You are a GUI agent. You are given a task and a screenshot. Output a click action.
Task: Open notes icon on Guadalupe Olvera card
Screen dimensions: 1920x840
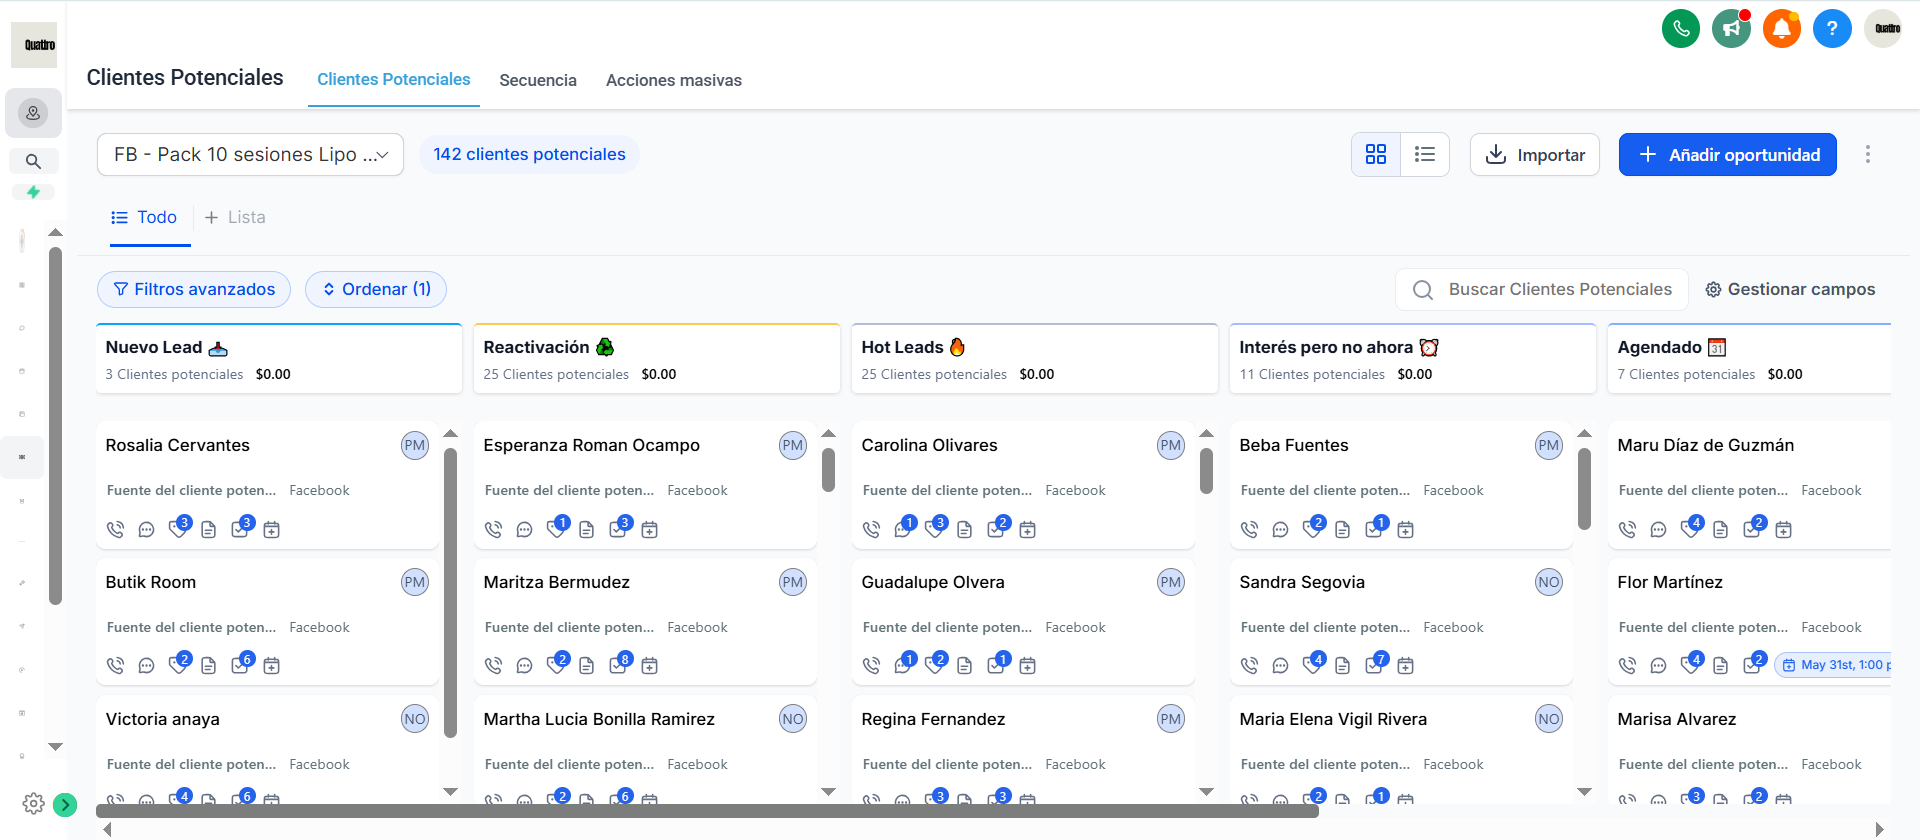tap(964, 665)
